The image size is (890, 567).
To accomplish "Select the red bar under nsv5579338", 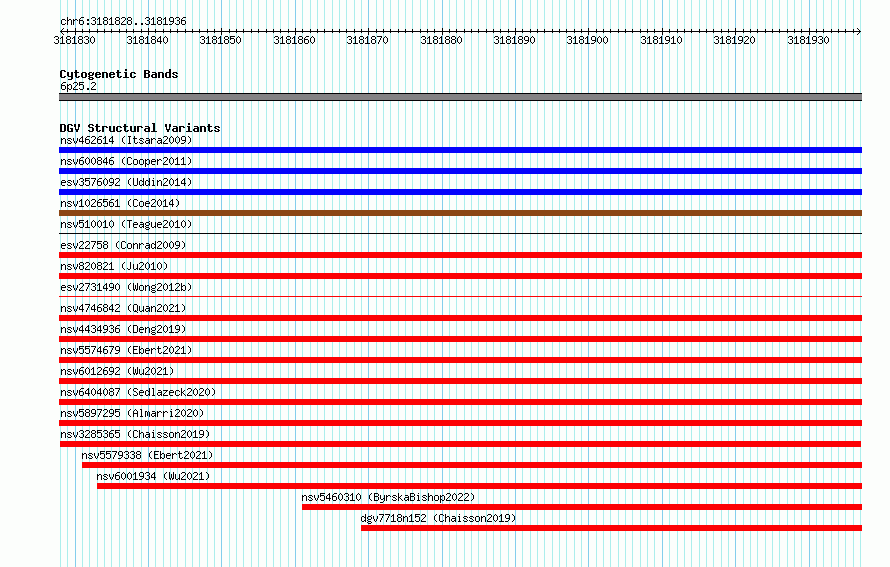I will pos(472,465).
